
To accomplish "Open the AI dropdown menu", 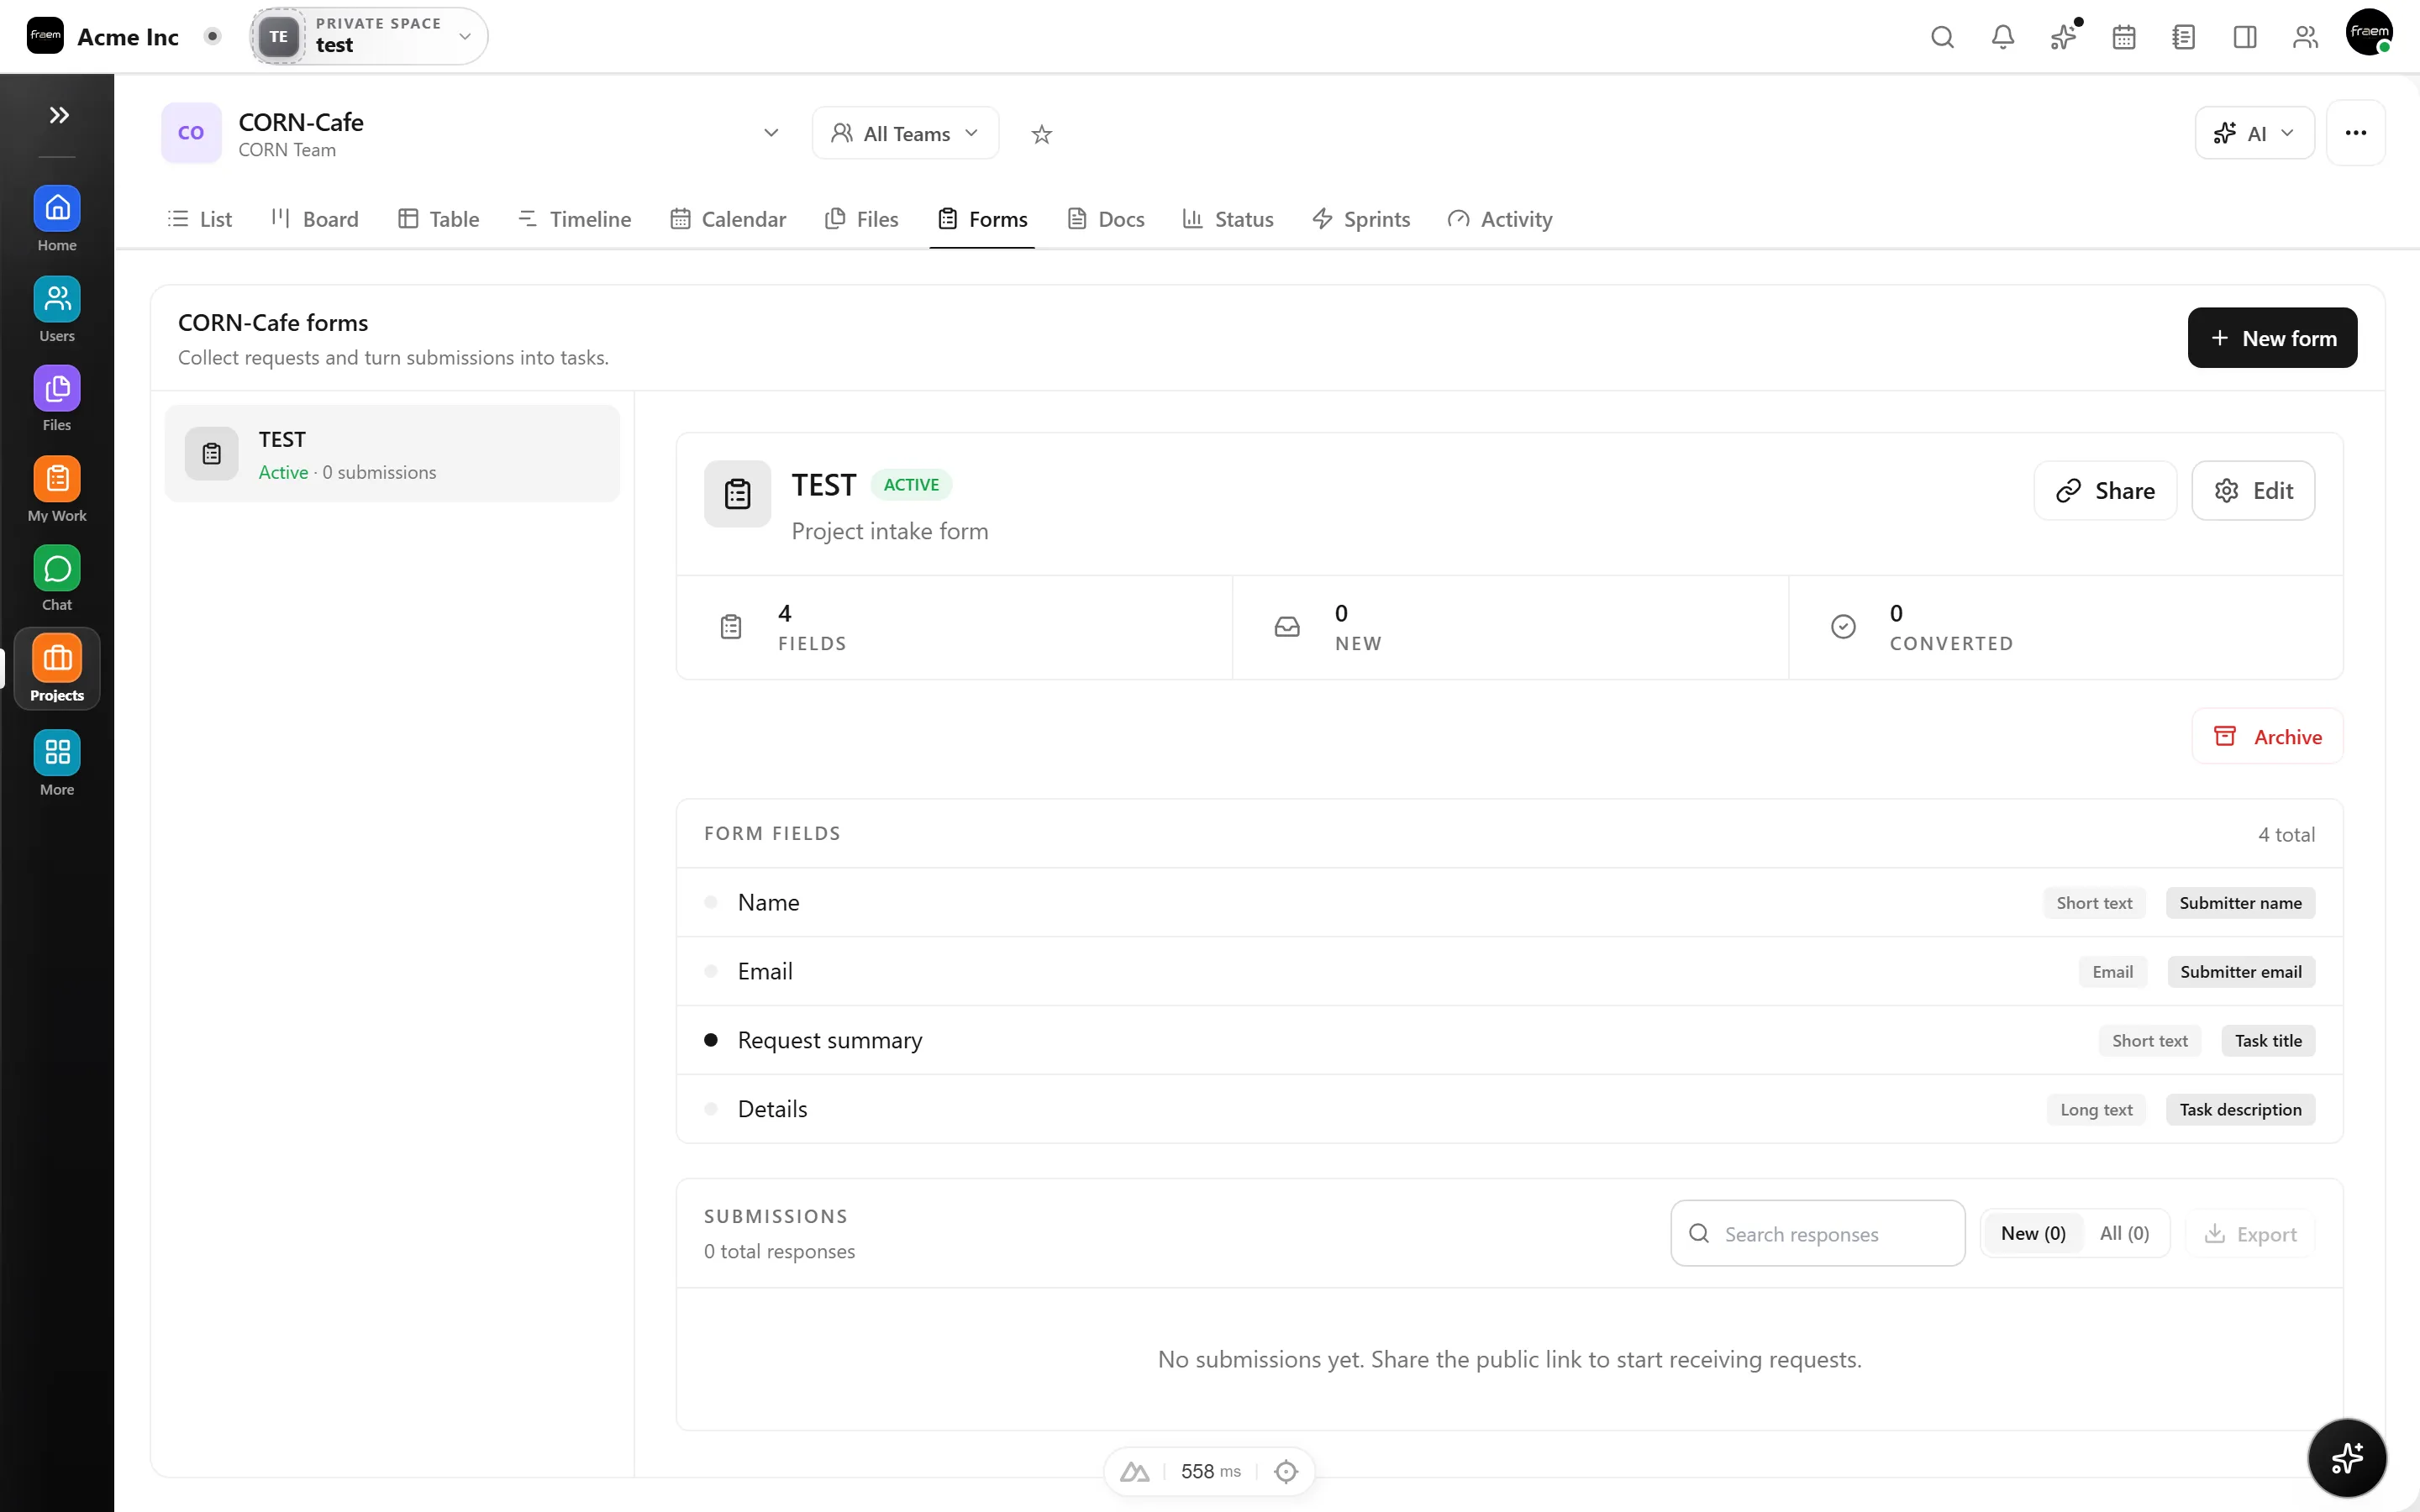I will pyautogui.click(x=2254, y=133).
